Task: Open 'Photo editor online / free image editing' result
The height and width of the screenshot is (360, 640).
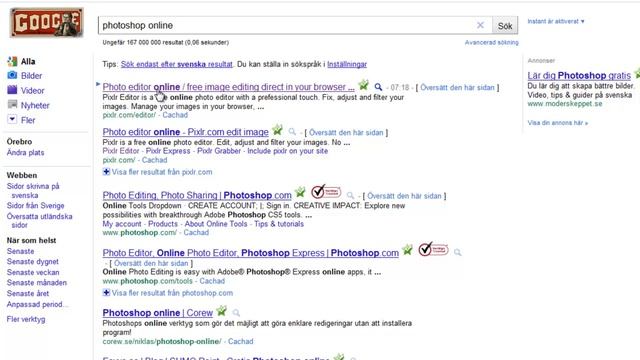Action: coord(228,87)
